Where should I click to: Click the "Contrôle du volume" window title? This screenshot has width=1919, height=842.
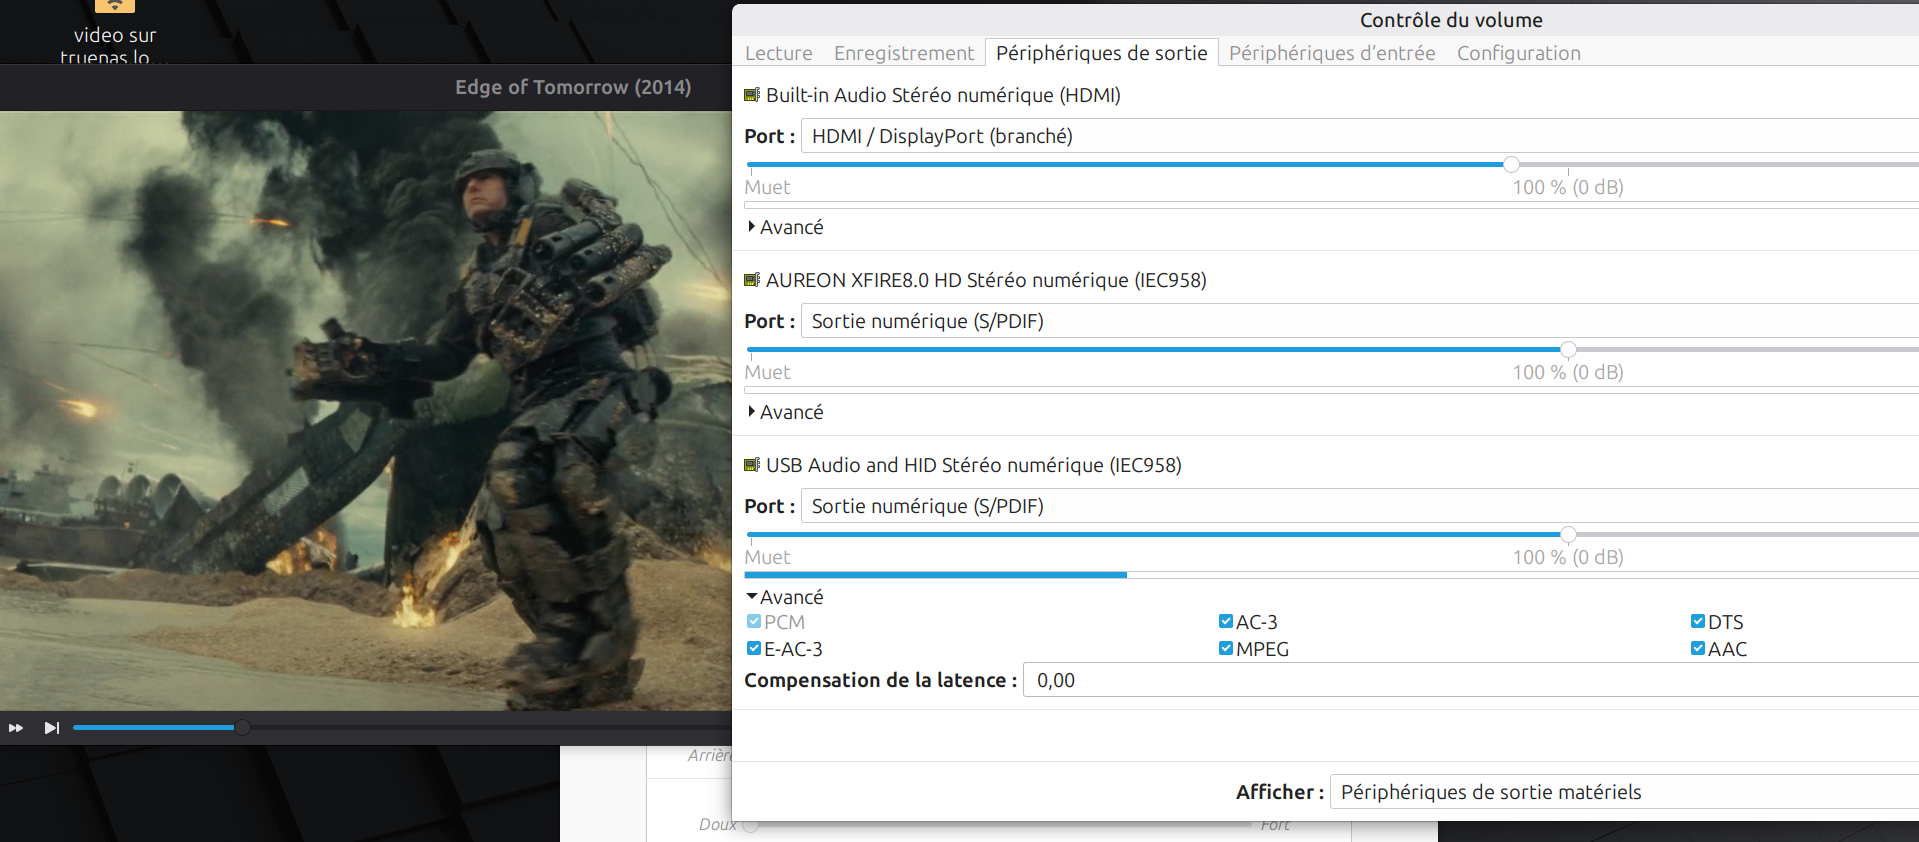coord(1451,20)
